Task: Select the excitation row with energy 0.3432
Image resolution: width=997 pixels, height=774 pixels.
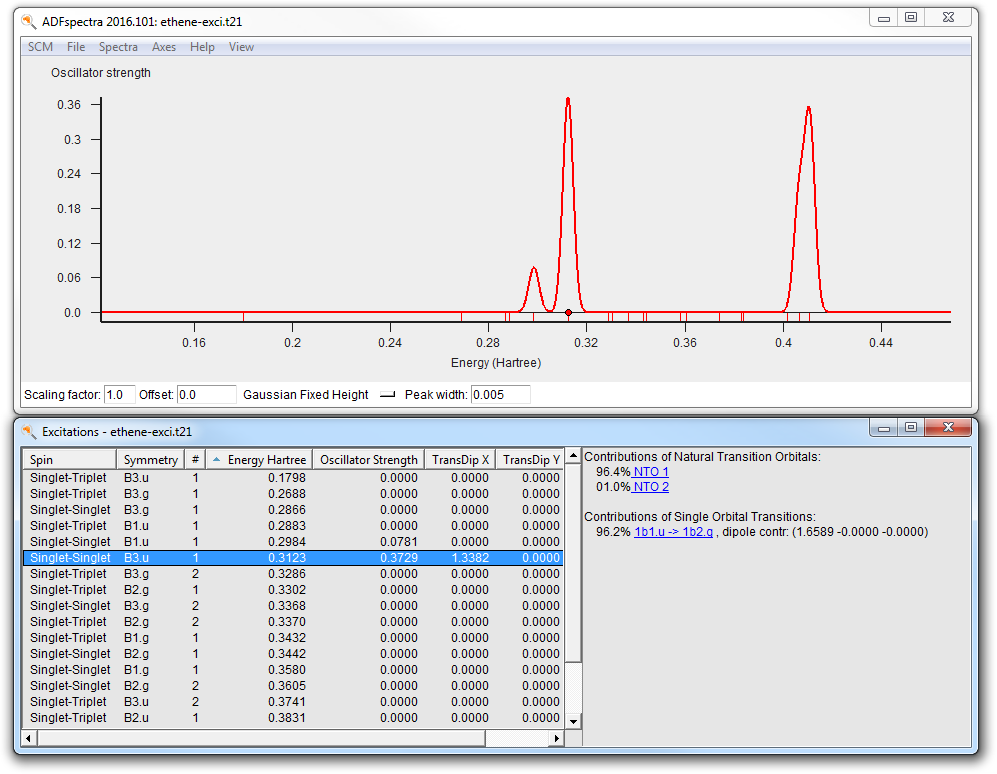Action: pos(293,638)
